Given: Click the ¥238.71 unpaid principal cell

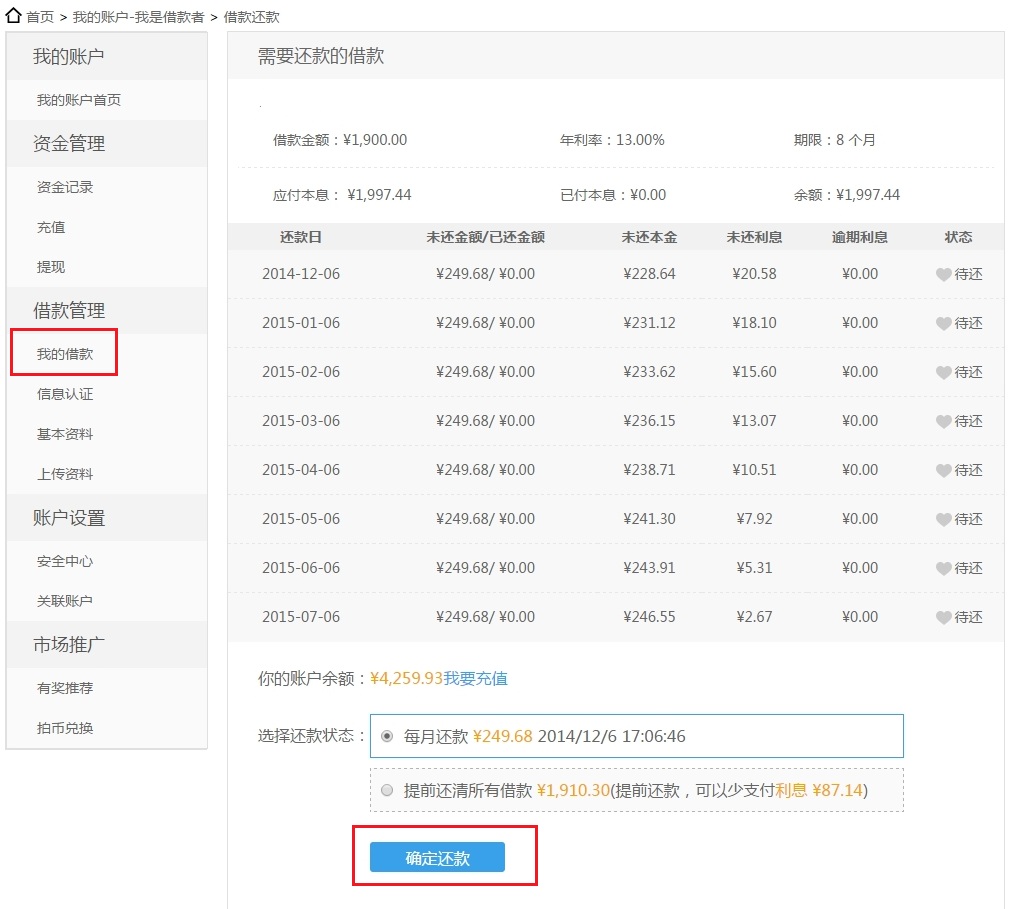Looking at the screenshot, I should coord(649,470).
